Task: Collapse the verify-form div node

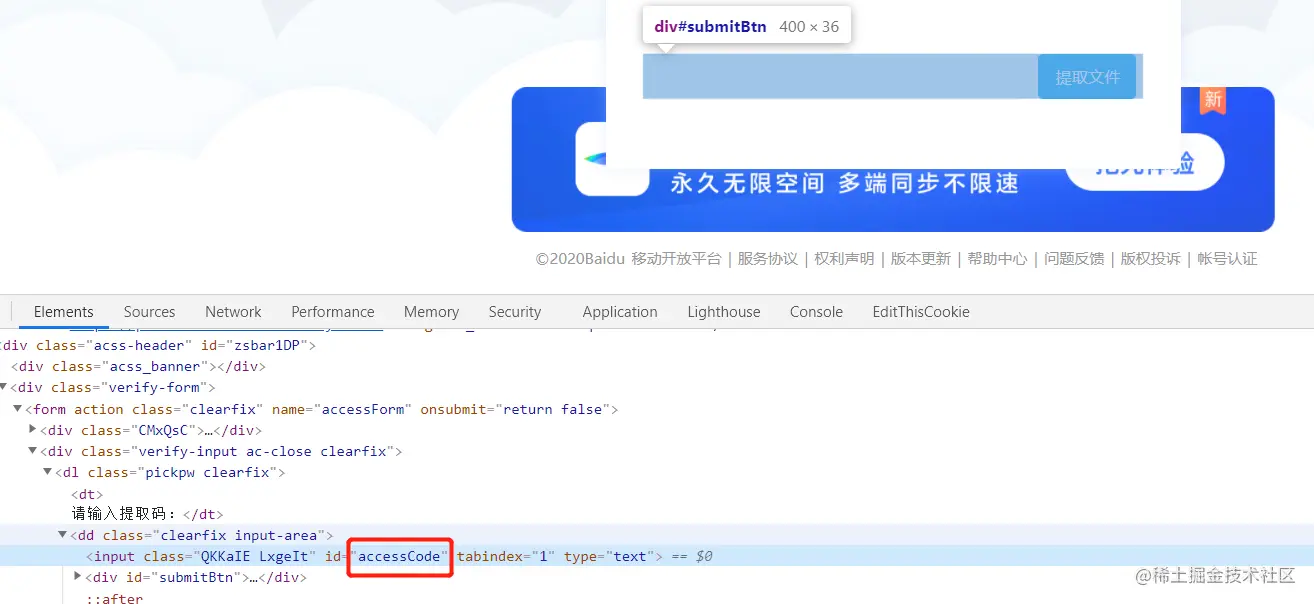Action: coord(4,387)
